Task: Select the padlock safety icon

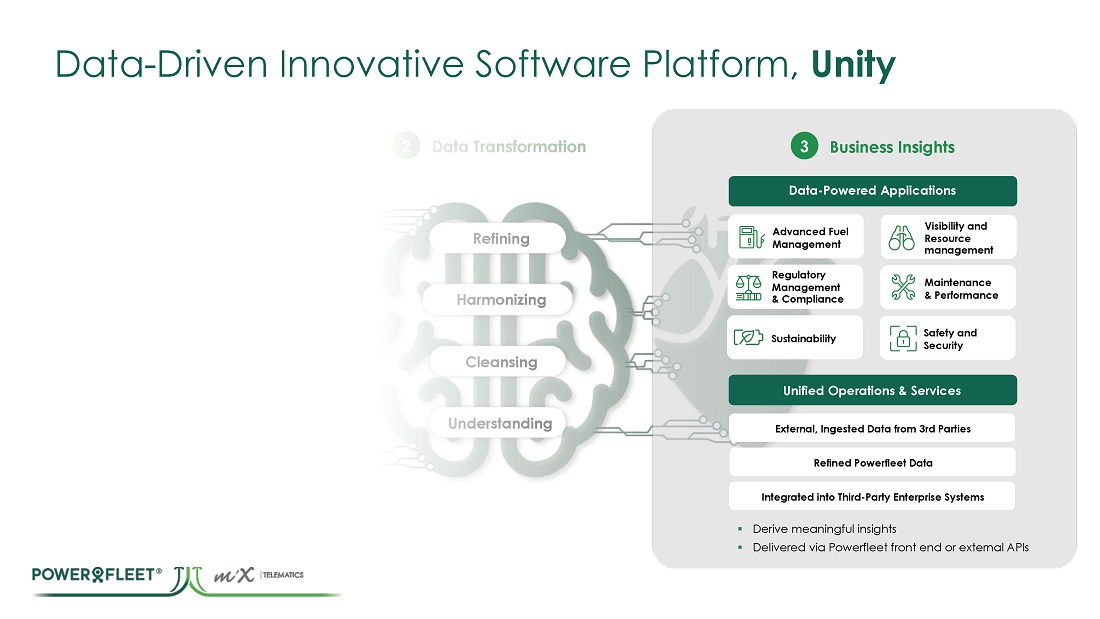Action: pos(903,339)
